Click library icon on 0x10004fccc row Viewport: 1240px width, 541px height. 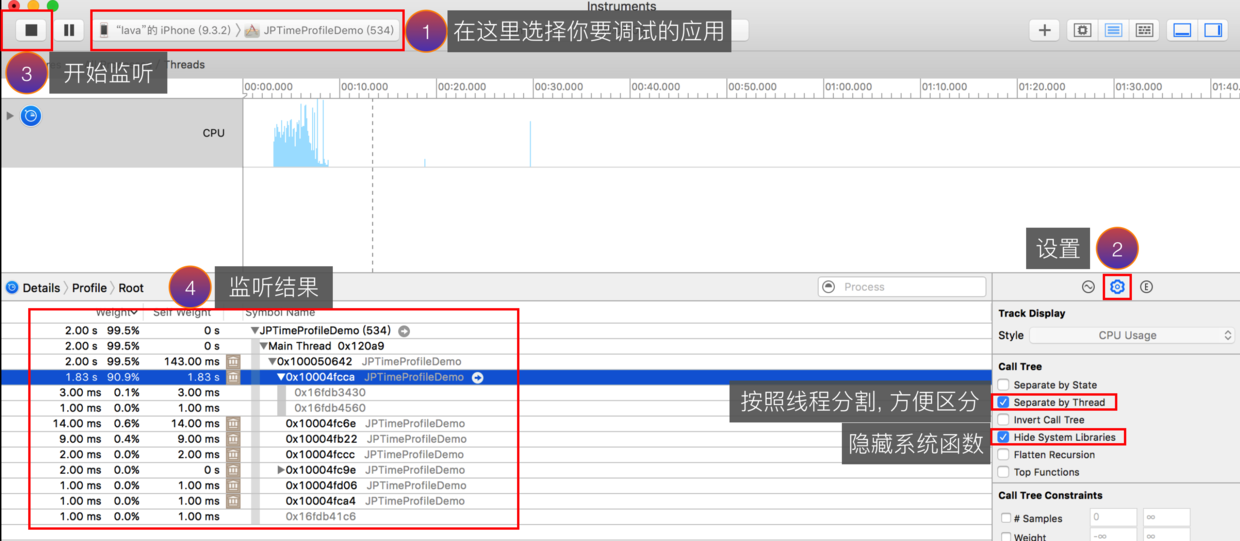[233, 455]
